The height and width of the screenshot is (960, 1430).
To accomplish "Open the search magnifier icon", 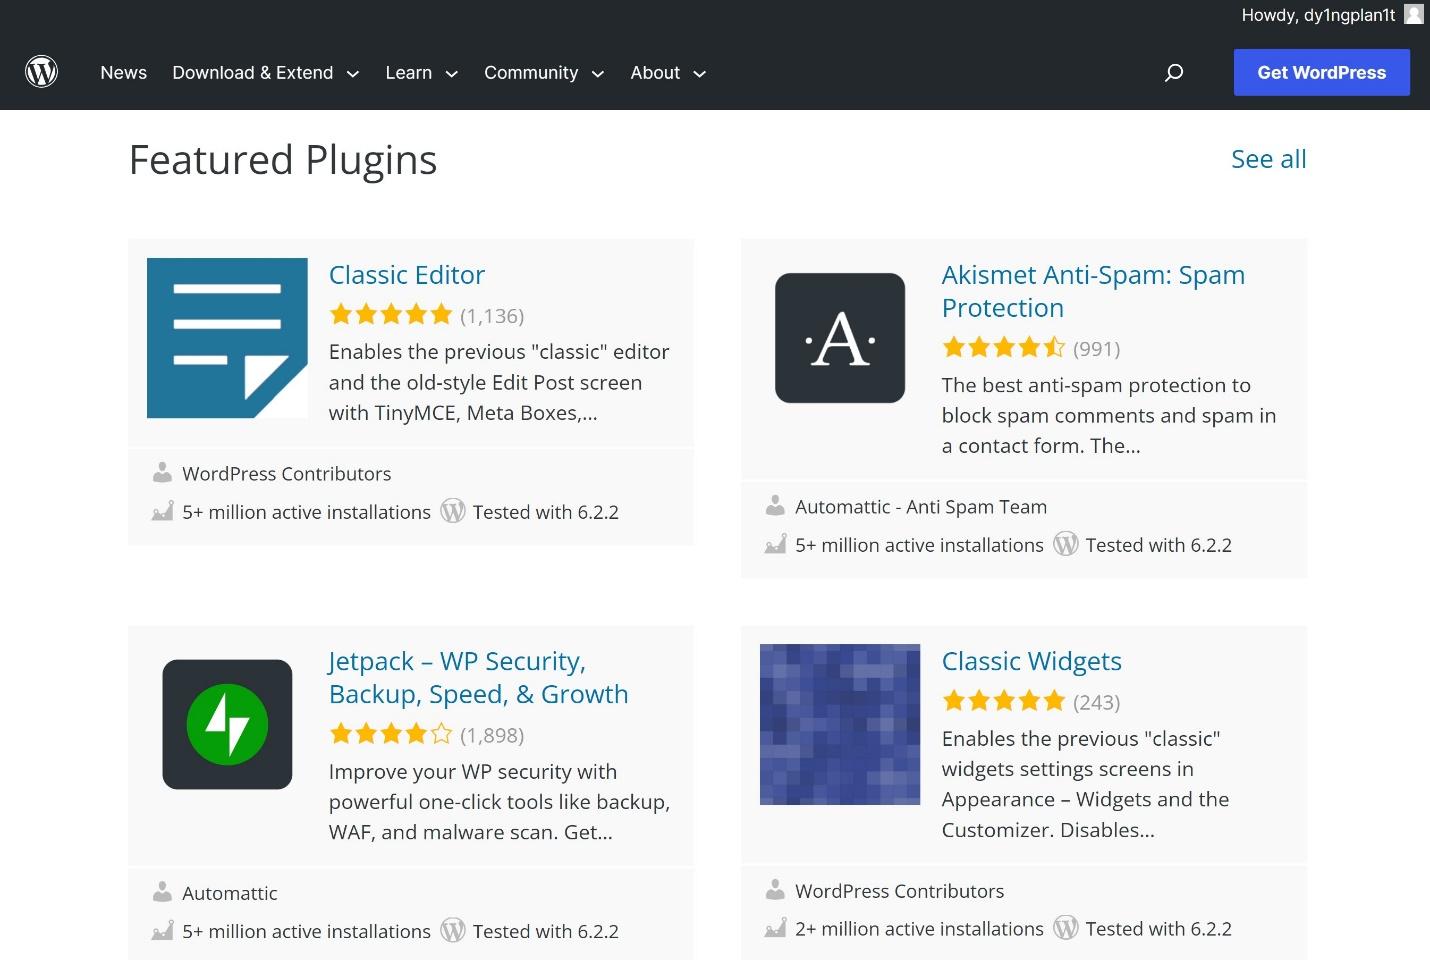I will 1174,72.
